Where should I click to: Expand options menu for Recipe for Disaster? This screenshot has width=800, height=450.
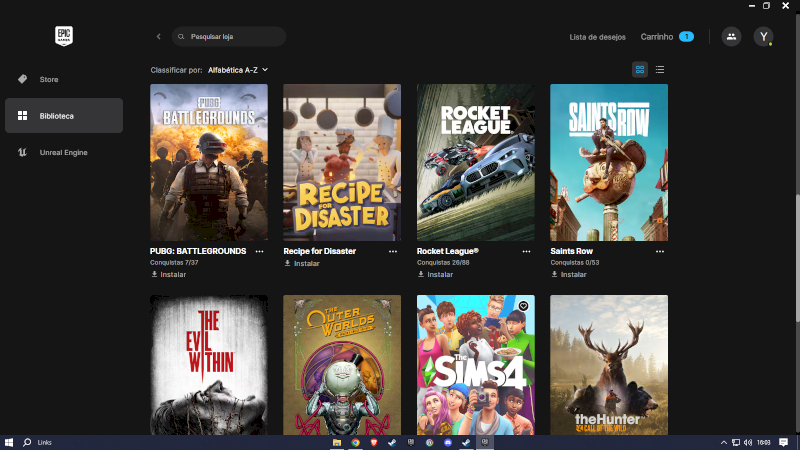click(x=392, y=252)
